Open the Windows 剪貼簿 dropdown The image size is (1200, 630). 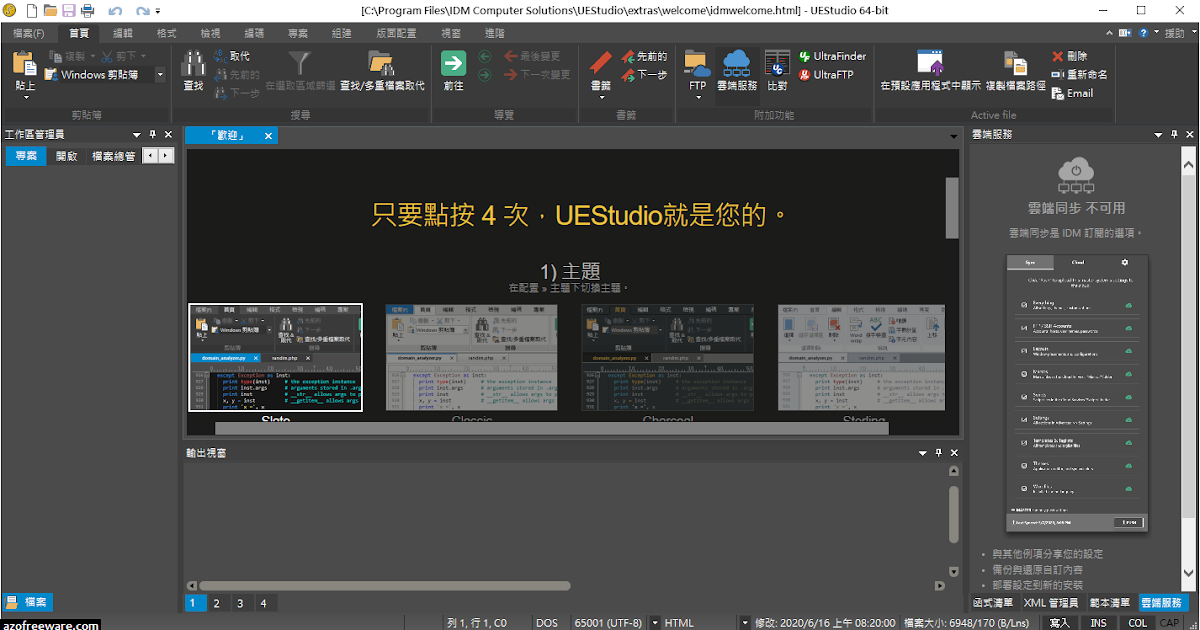[161, 72]
